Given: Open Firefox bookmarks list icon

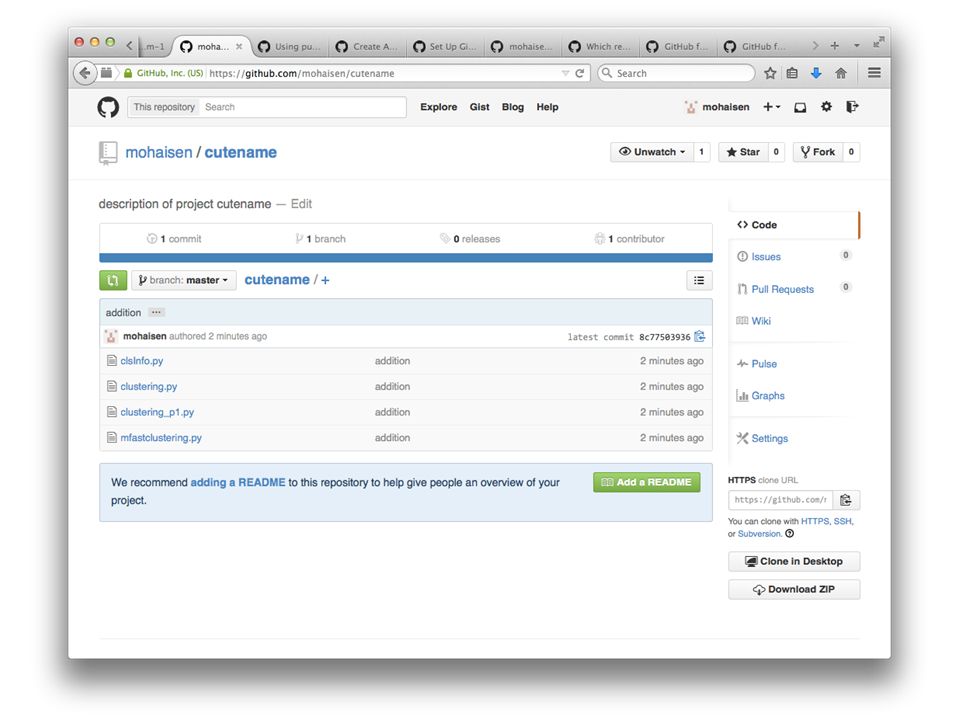Looking at the screenshot, I should click(792, 73).
